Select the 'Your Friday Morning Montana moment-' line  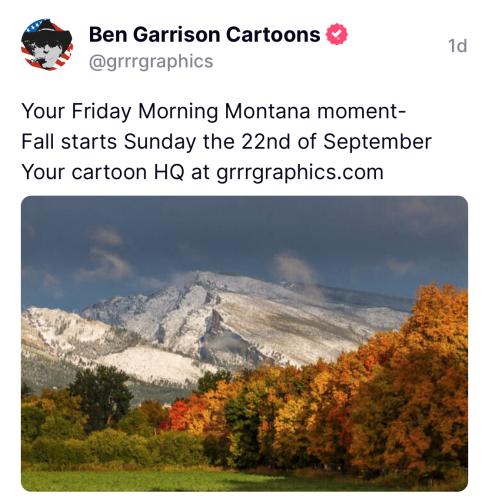[214, 111]
